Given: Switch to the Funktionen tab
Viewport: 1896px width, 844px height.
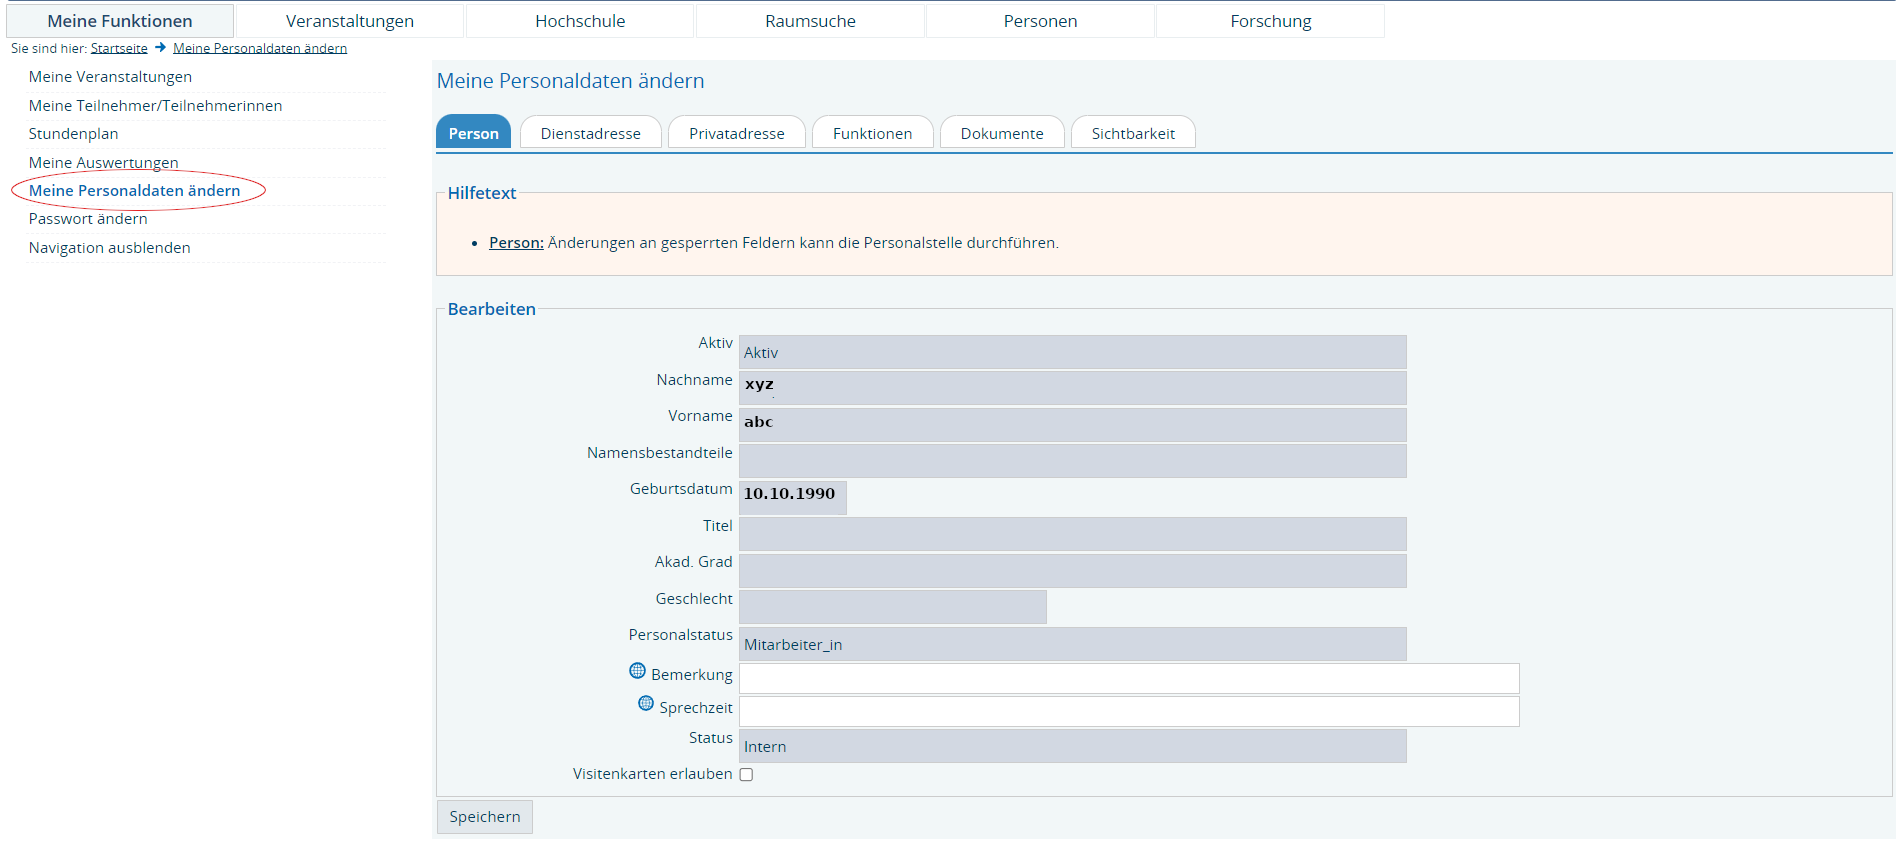Looking at the screenshot, I should pyautogui.click(x=872, y=133).
